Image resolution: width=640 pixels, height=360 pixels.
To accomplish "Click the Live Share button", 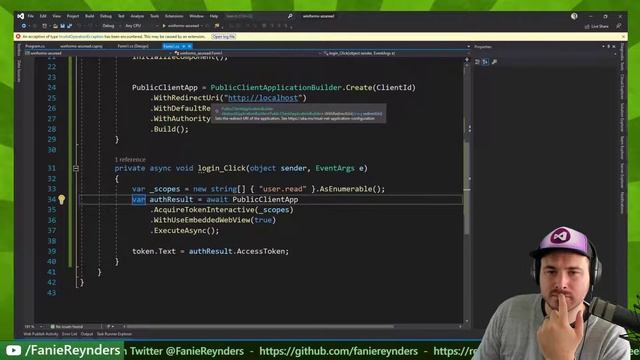I will pyautogui.click(x=597, y=26).
